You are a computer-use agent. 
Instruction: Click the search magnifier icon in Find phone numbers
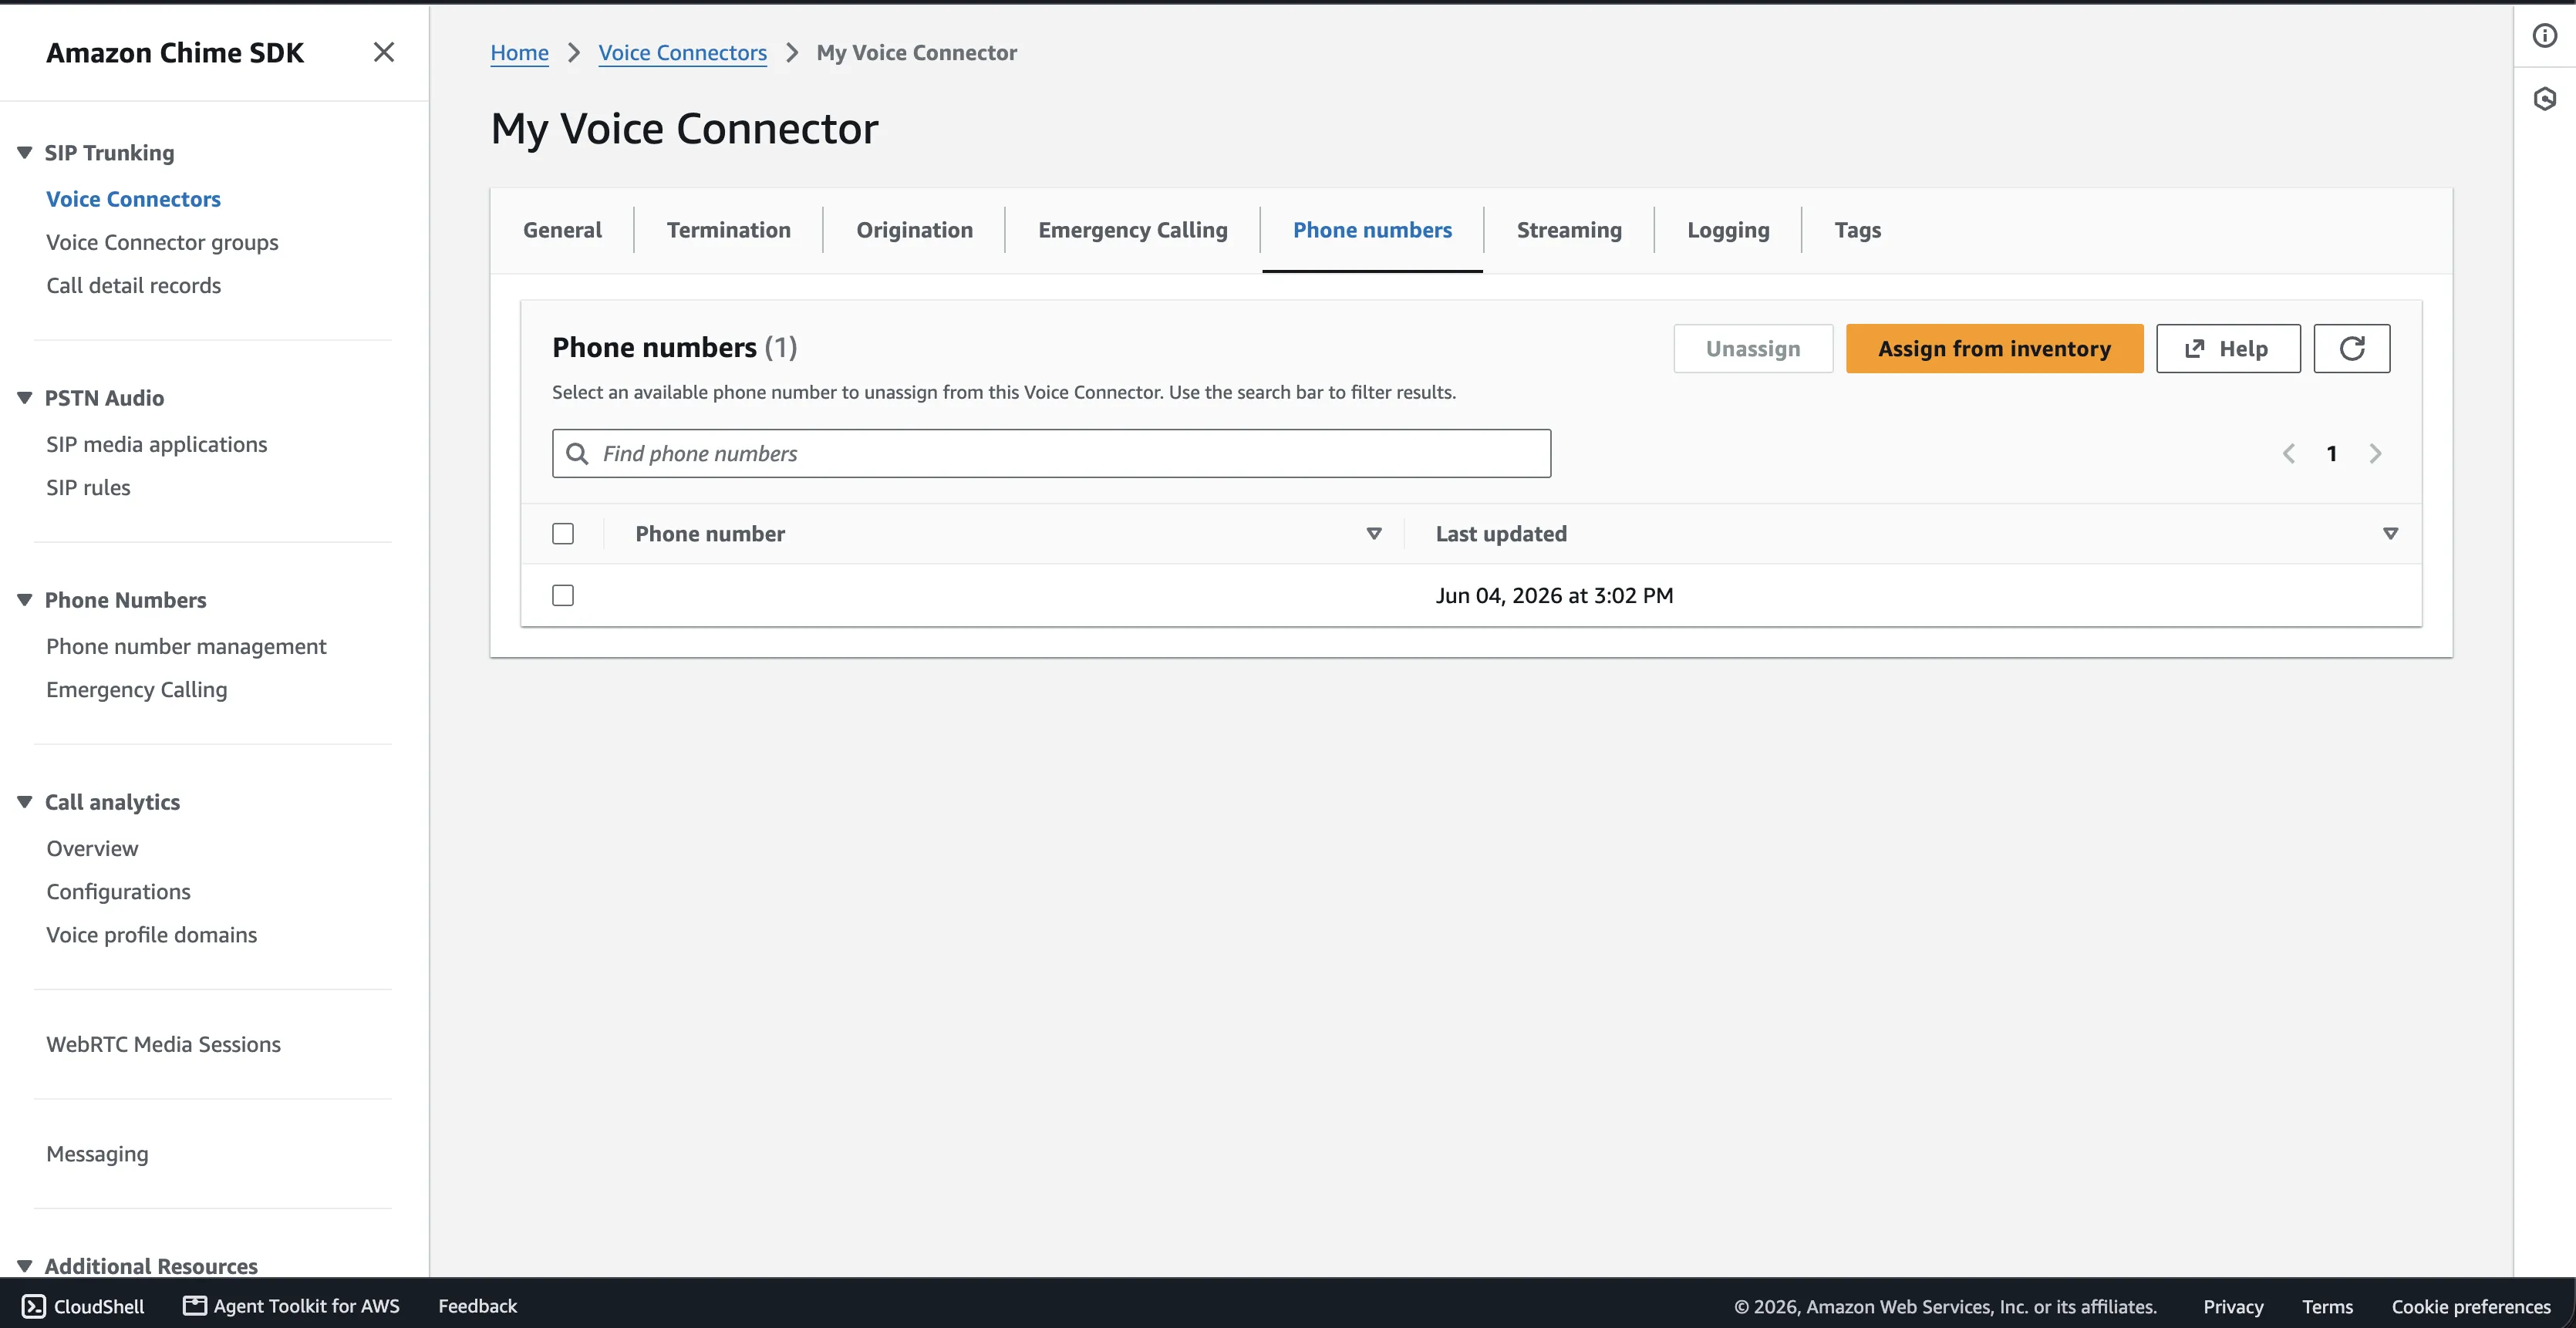[x=577, y=454]
